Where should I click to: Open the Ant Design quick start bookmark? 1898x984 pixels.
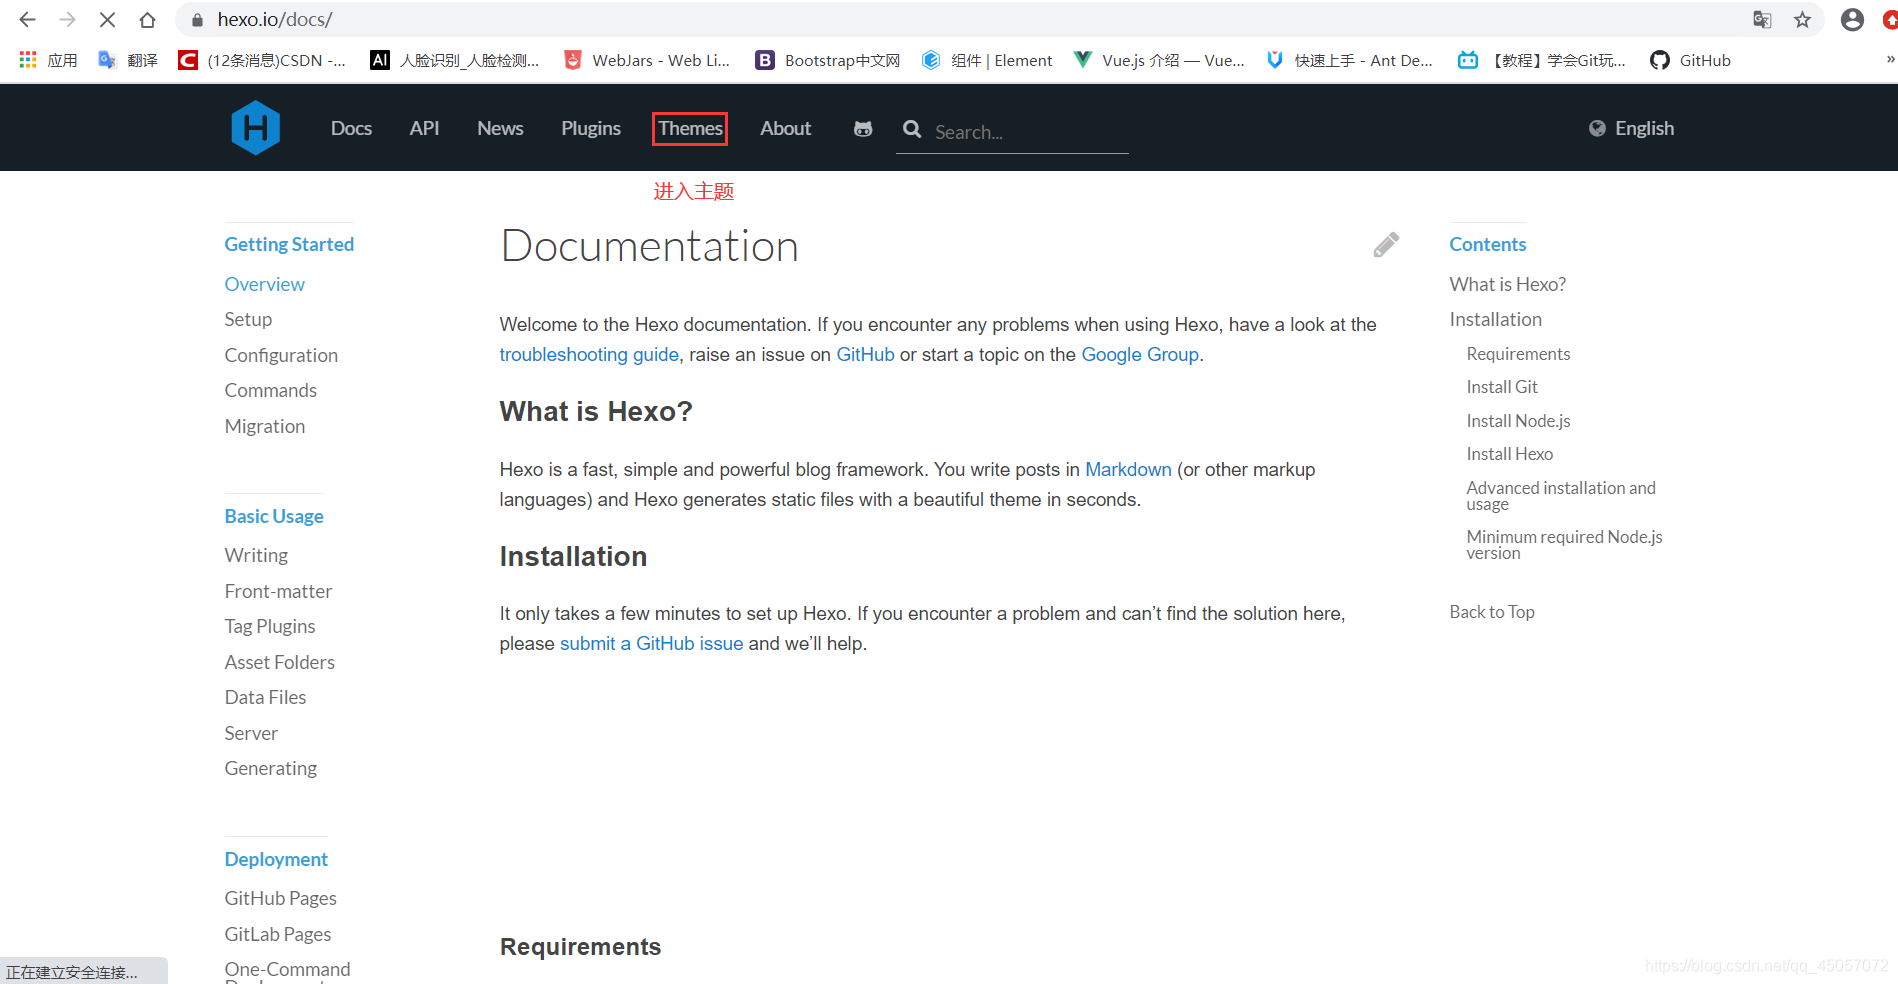(1350, 60)
